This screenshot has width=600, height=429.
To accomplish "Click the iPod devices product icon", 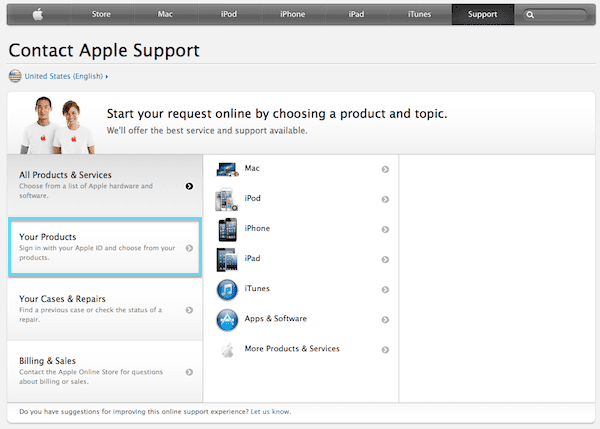I will (227, 199).
